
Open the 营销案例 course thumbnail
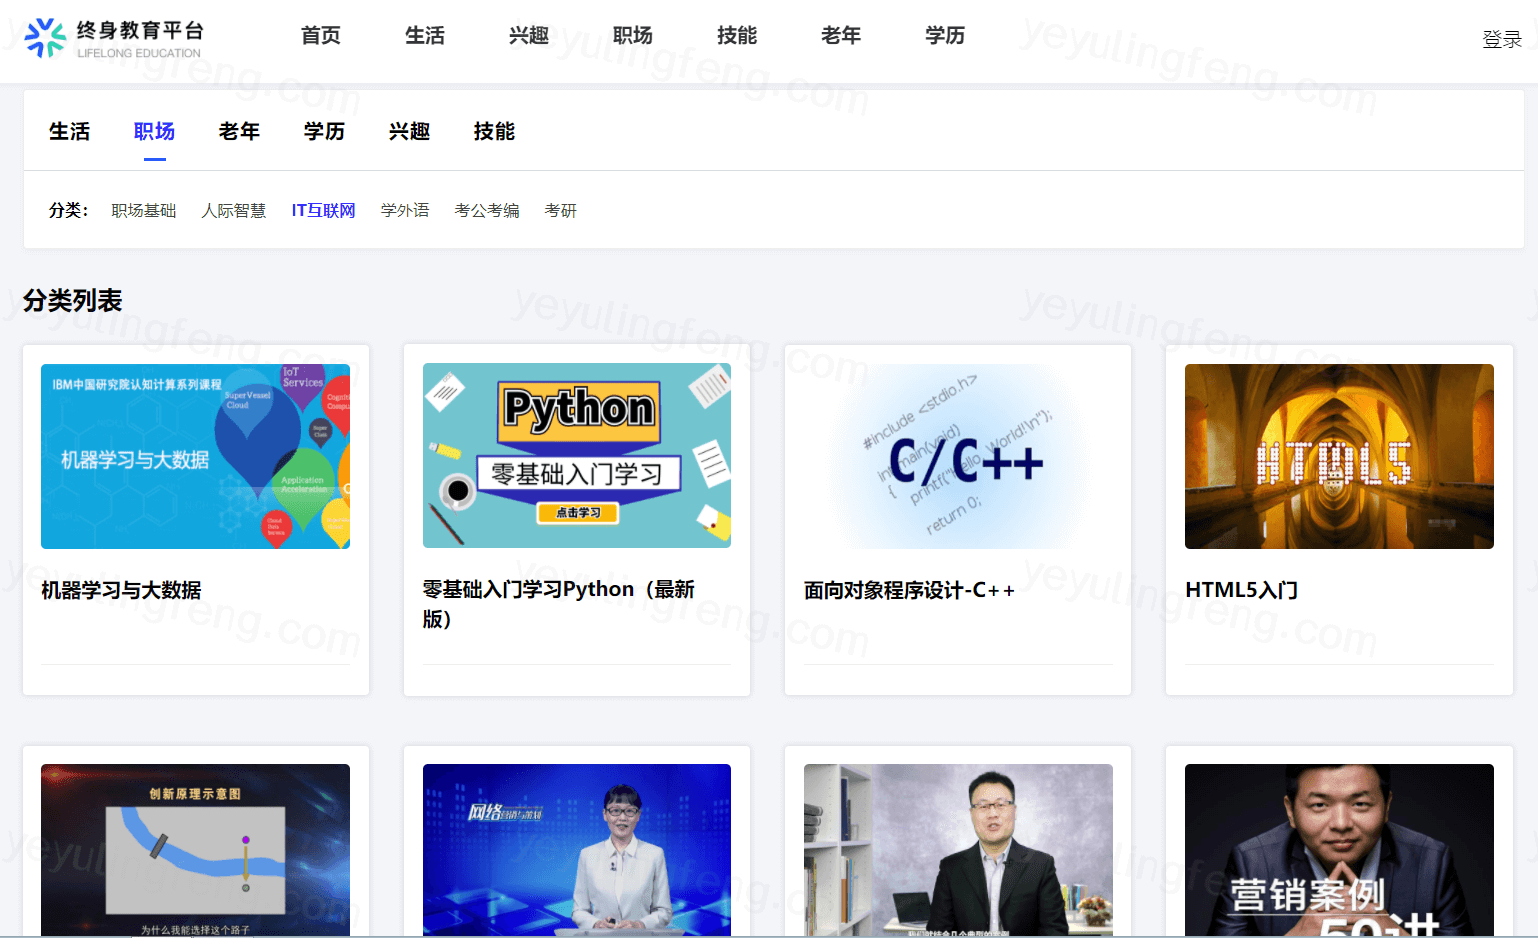pos(1339,850)
